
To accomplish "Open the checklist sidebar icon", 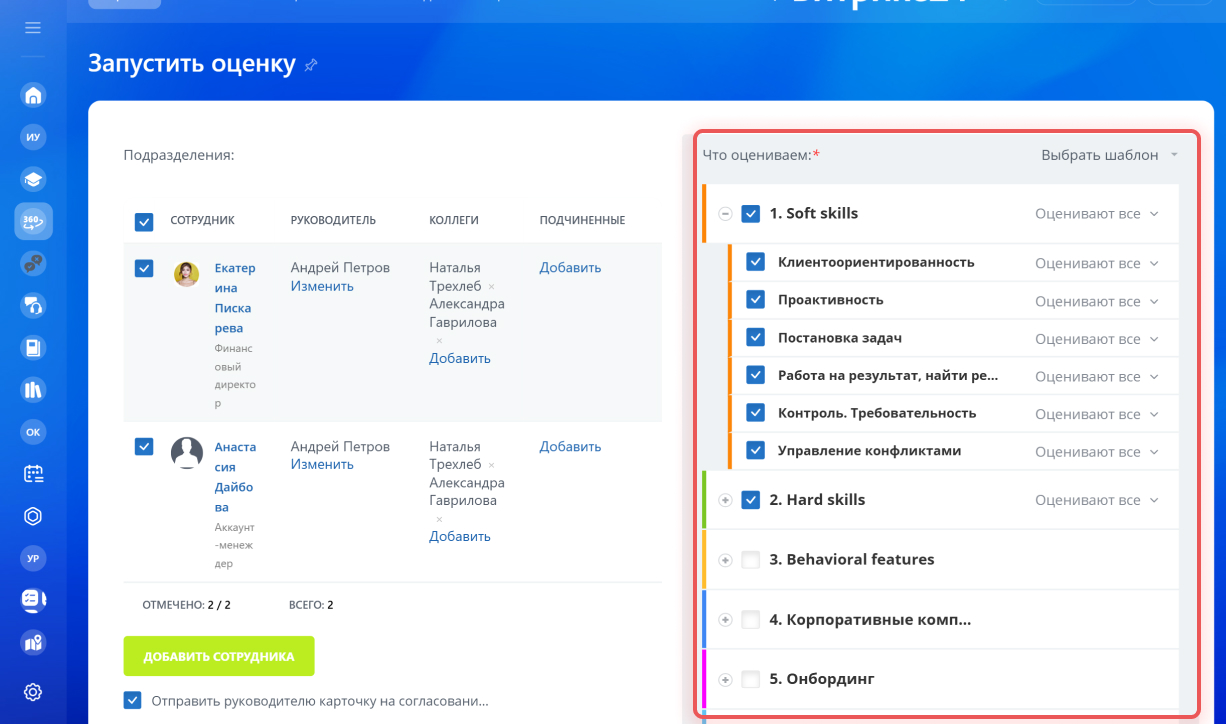I will [33, 600].
